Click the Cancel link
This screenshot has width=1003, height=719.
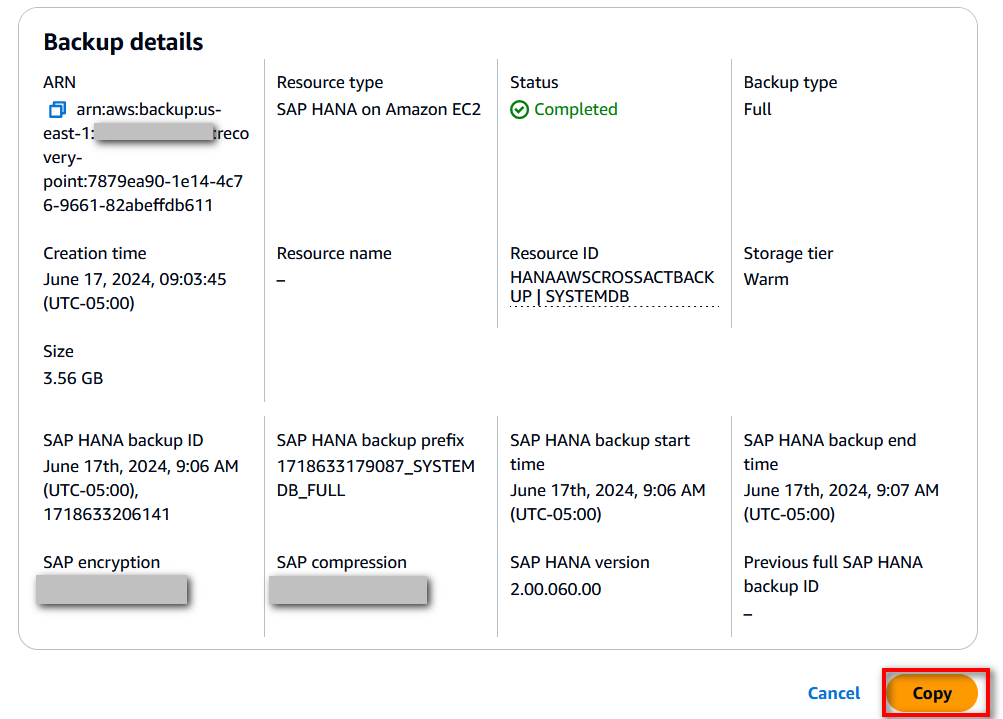[833, 693]
